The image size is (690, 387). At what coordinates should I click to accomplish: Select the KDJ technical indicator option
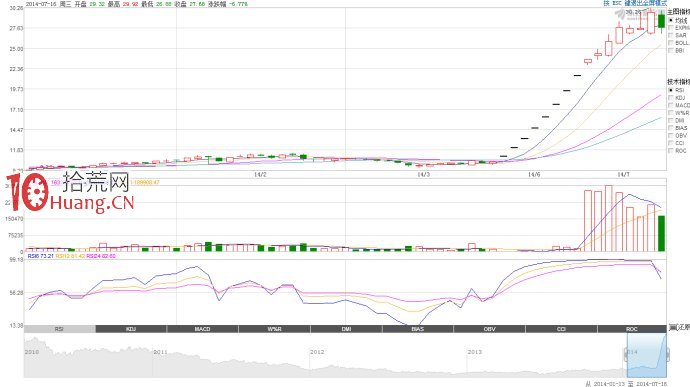pos(671,98)
